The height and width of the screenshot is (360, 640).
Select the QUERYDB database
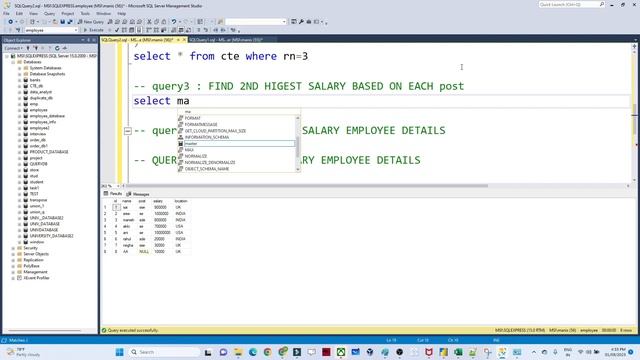tap(38, 164)
